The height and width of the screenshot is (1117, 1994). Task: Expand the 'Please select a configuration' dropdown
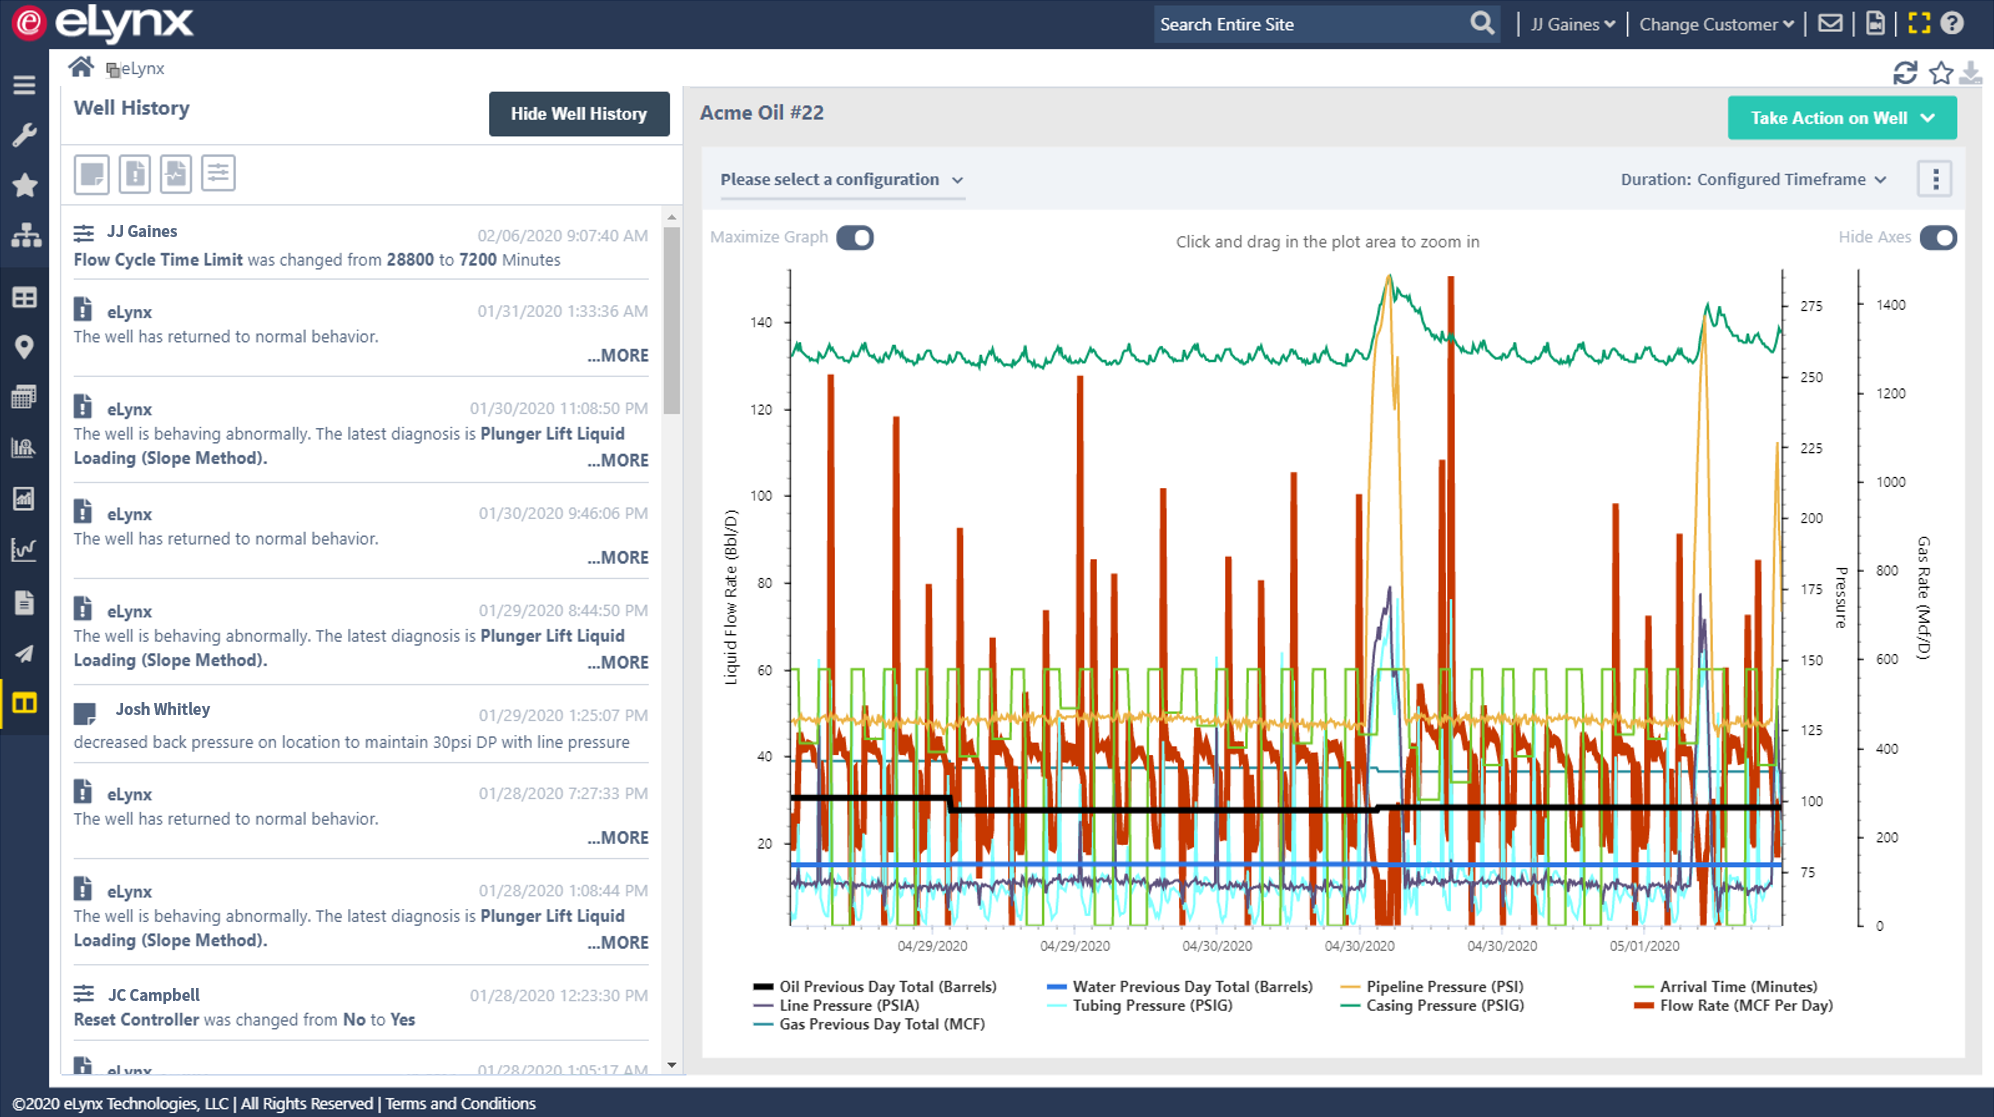[x=841, y=180]
